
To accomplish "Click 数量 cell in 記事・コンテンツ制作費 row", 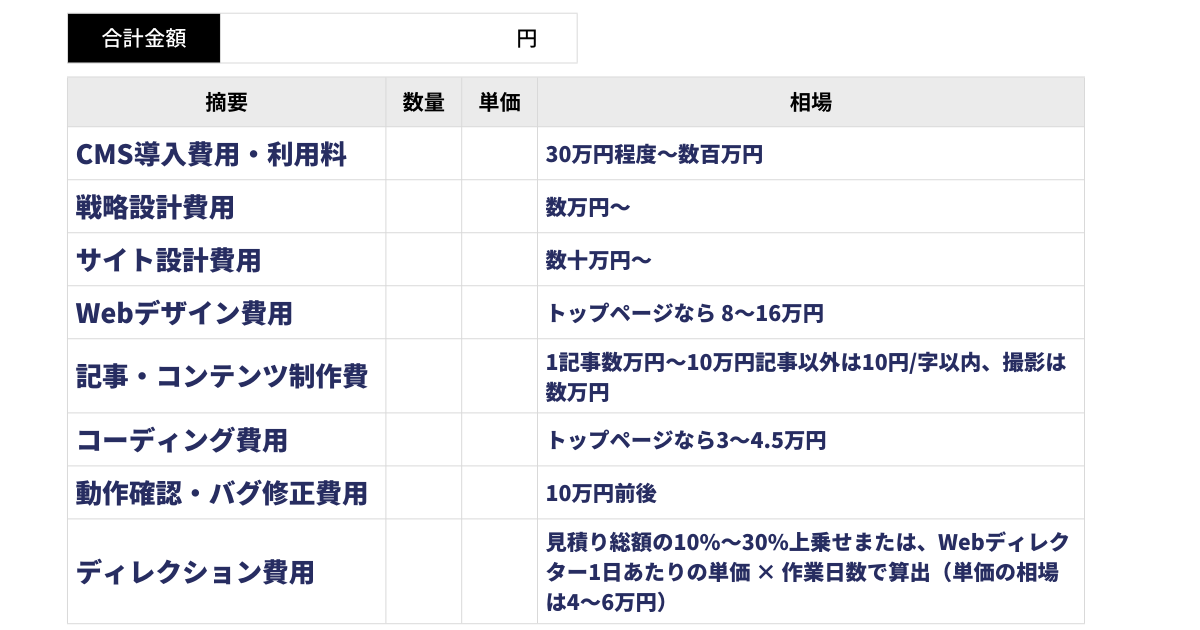I will [424, 376].
